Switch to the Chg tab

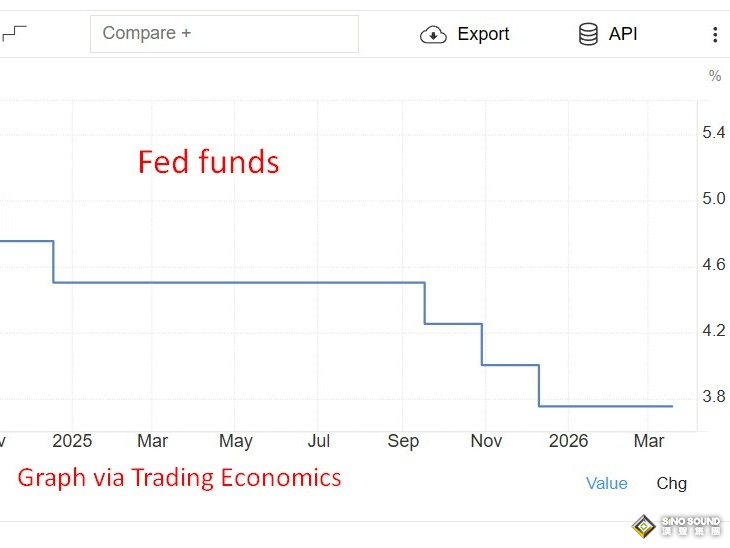point(671,483)
